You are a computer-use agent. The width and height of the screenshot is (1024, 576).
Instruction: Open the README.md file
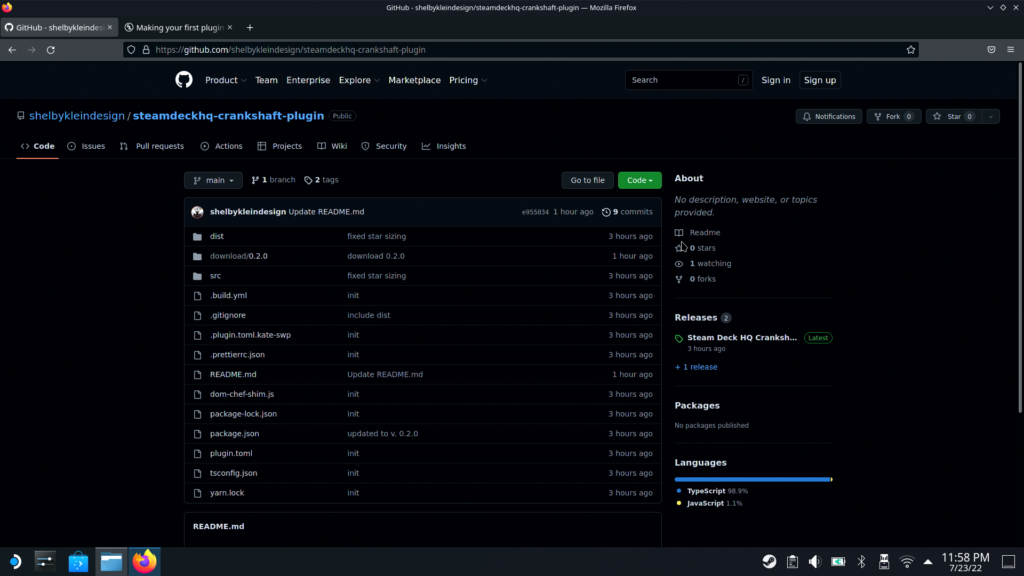click(233, 374)
